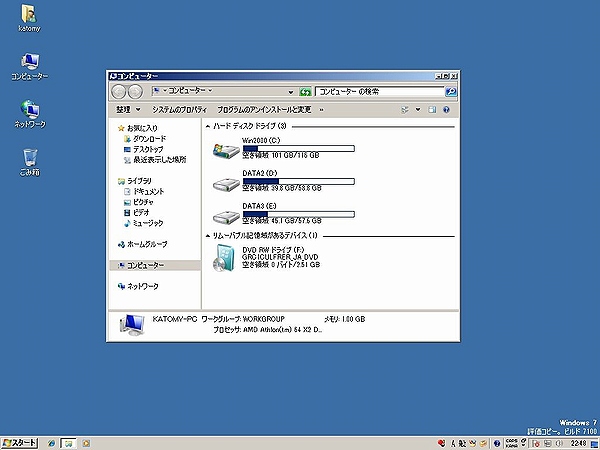Open the address bar history dropdown arrow
The height and width of the screenshot is (450, 600).
(291, 92)
